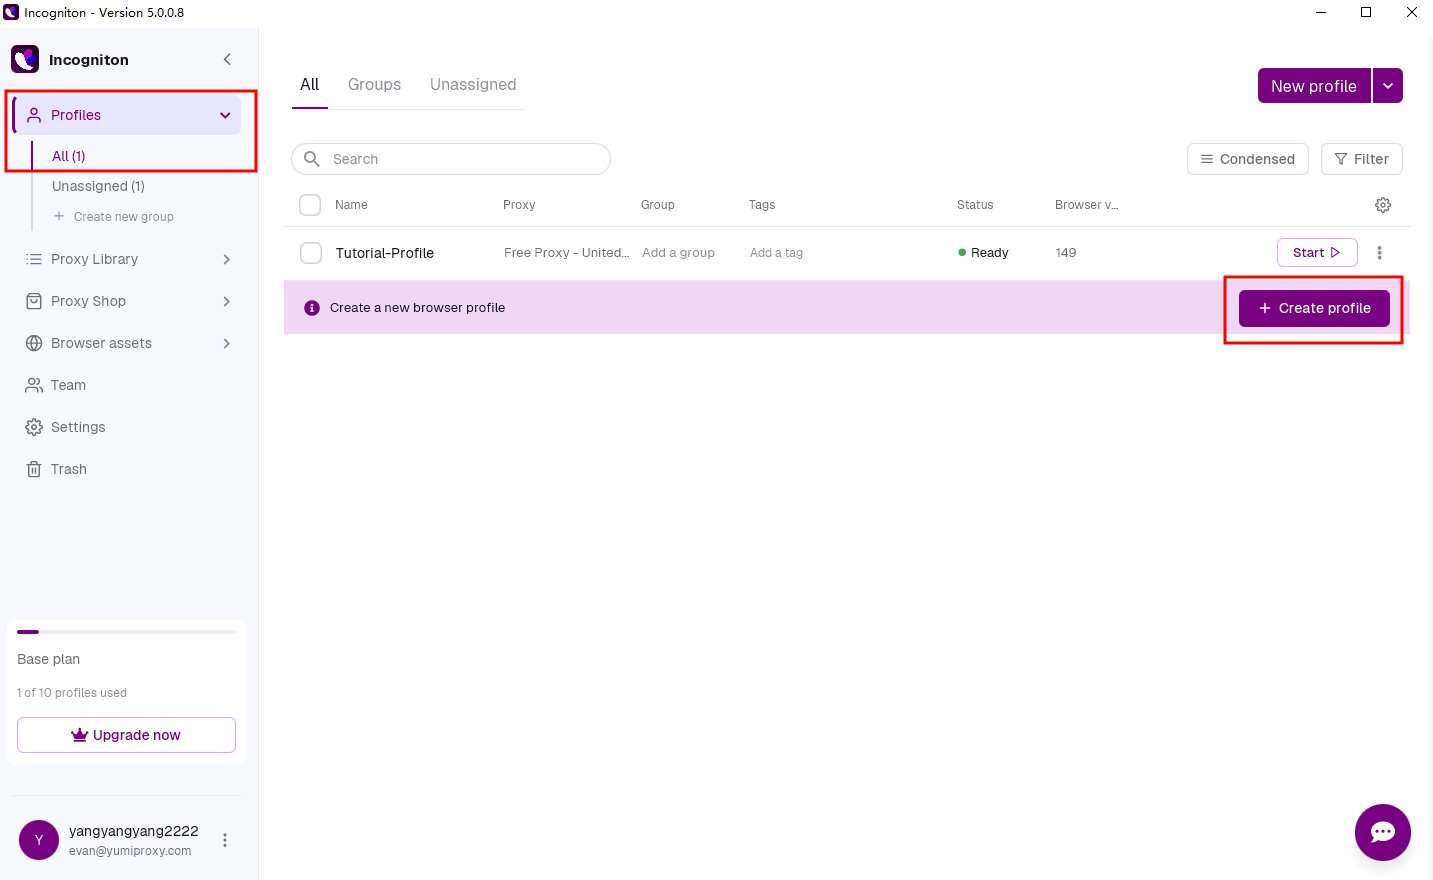1433x880 pixels.
Task: Click the Browser assets globe icon
Action: coord(34,343)
